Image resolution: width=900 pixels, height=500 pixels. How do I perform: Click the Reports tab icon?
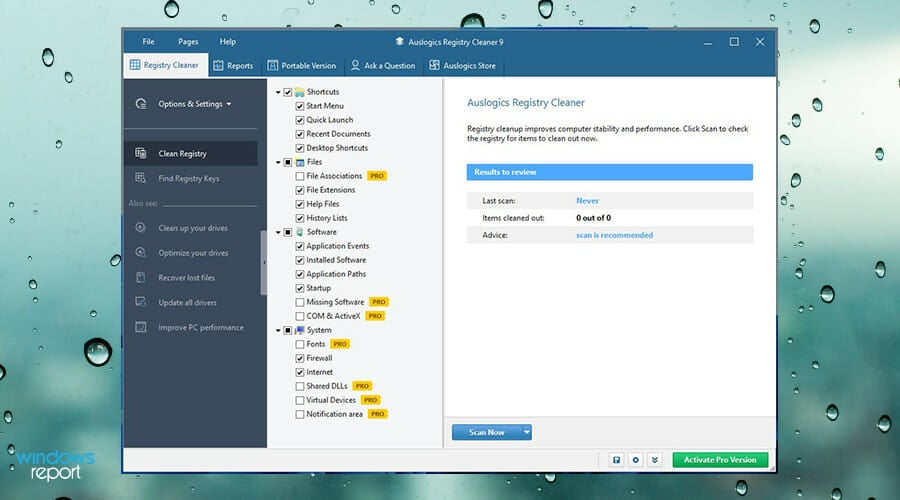tap(218, 65)
